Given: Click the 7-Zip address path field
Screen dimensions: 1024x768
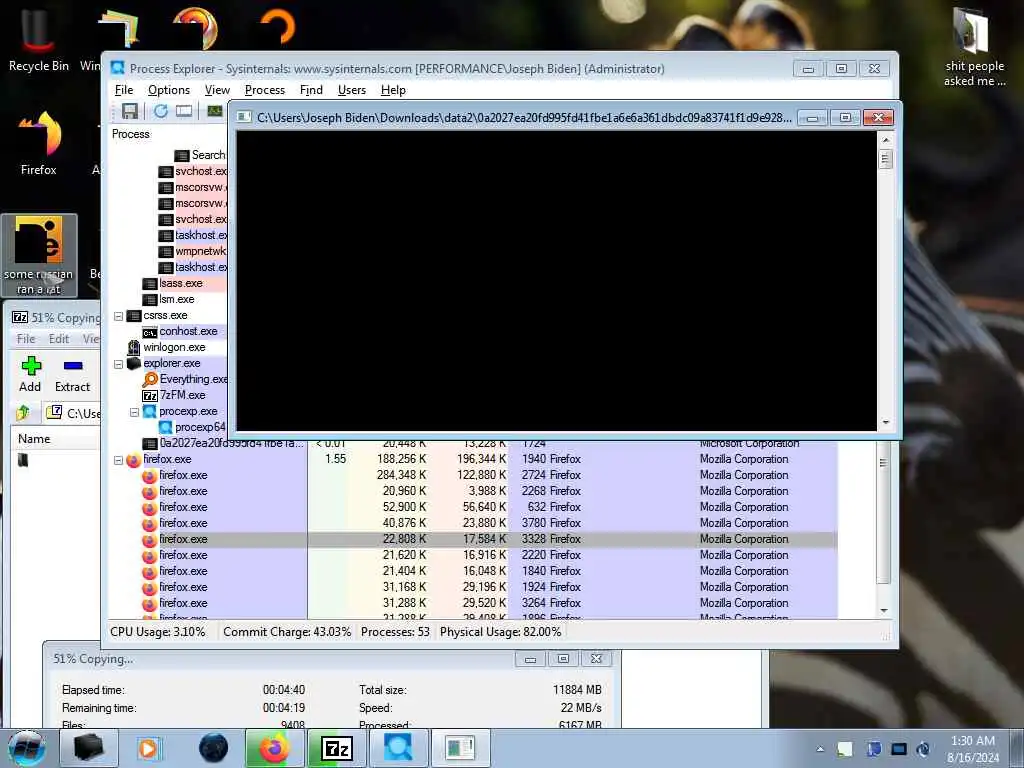Looking at the screenshot, I should click(73, 413).
